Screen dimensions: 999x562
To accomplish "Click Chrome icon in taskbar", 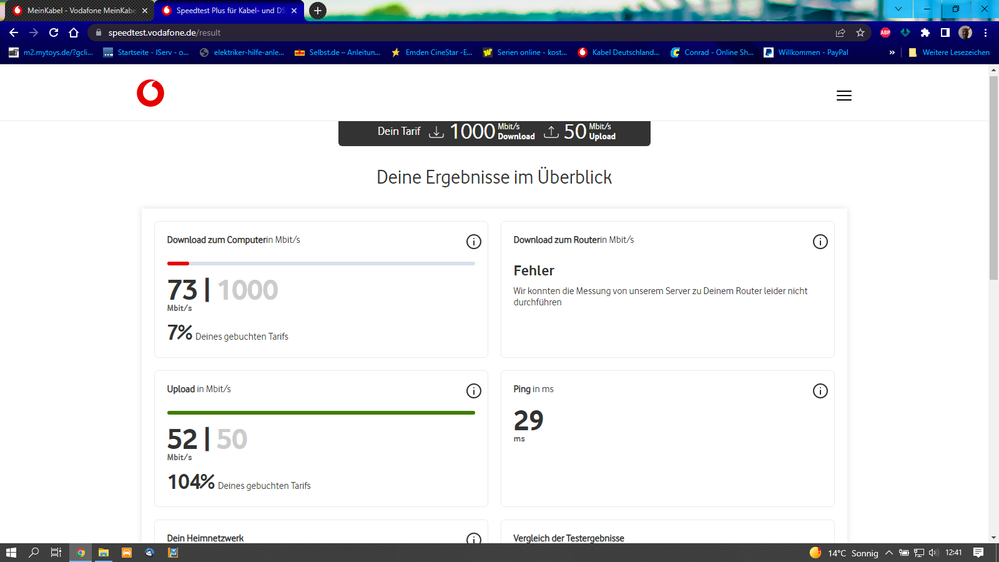I will (x=80, y=552).
